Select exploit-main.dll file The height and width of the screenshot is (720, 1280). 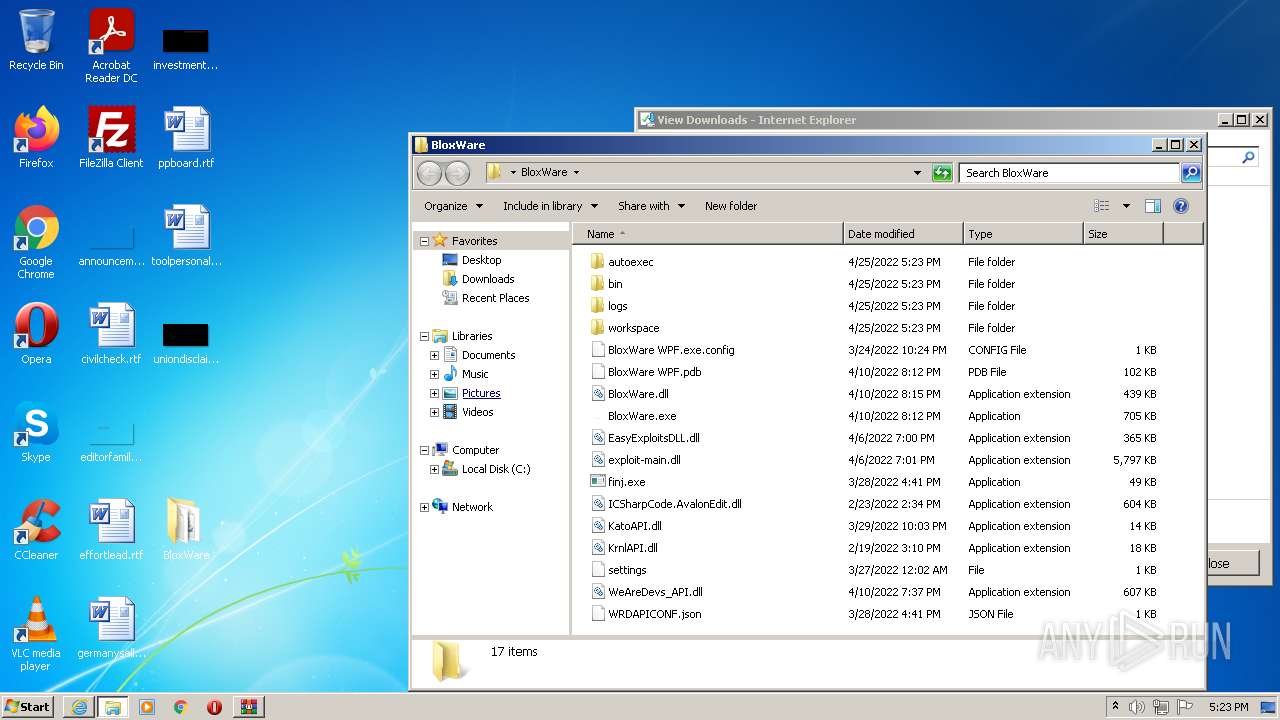click(x=644, y=460)
